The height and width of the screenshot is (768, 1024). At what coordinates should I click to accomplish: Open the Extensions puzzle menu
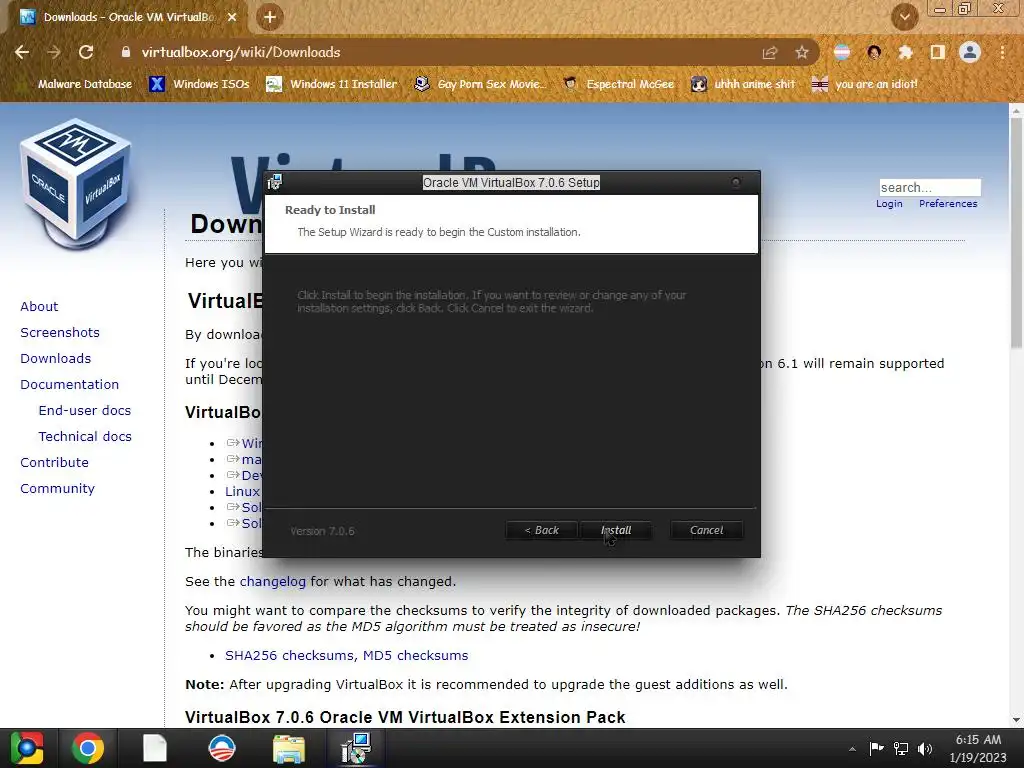pos(905,52)
